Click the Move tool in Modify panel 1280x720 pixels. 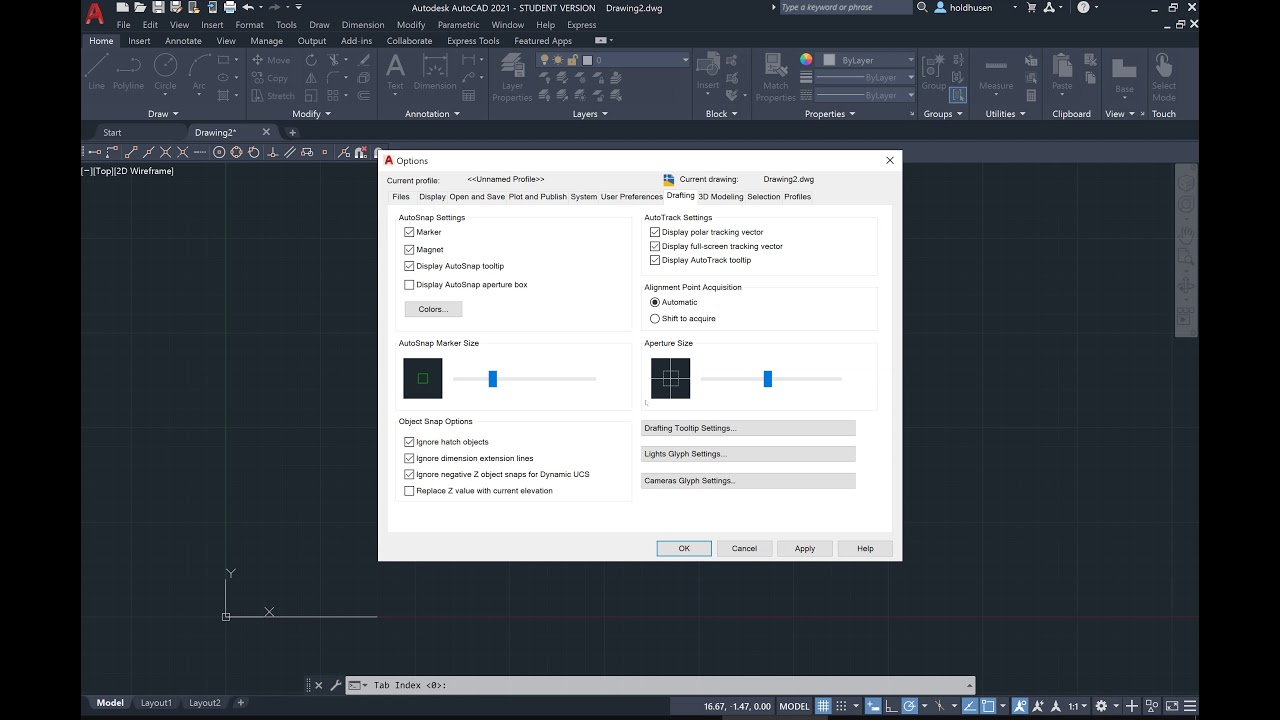(x=270, y=60)
